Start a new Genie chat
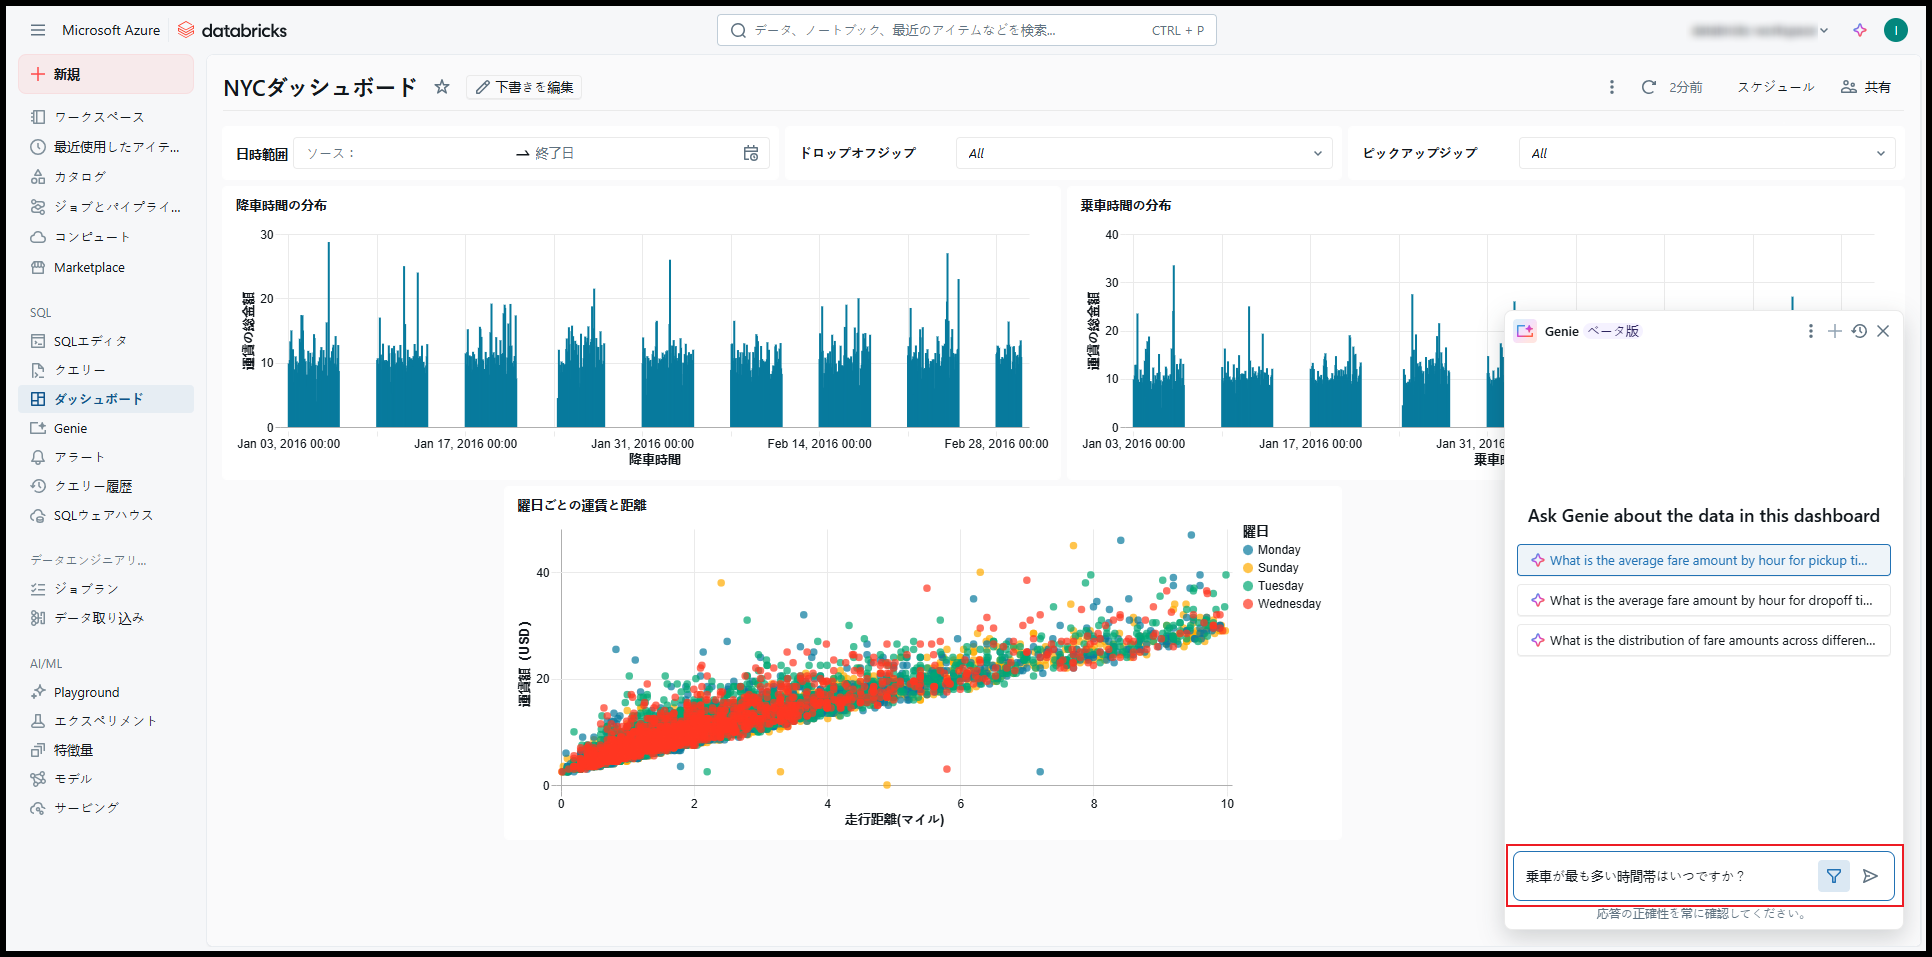This screenshot has width=1932, height=957. pyautogui.click(x=1835, y=331)
